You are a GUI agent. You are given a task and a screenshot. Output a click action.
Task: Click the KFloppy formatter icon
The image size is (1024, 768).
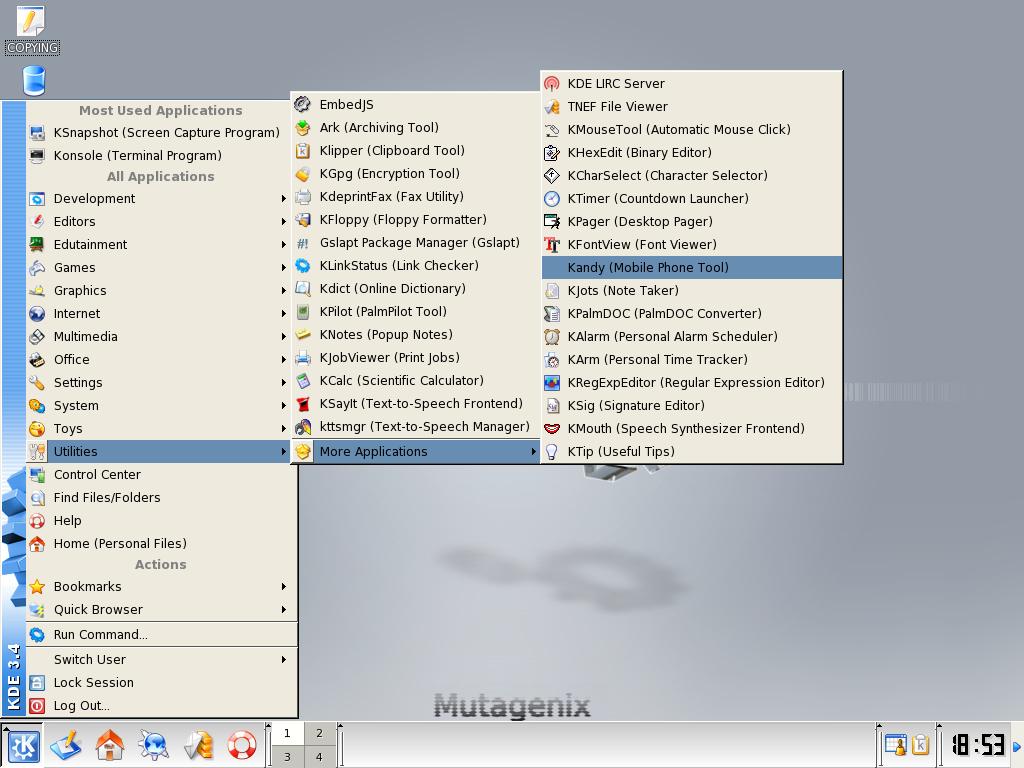[302, 220]
